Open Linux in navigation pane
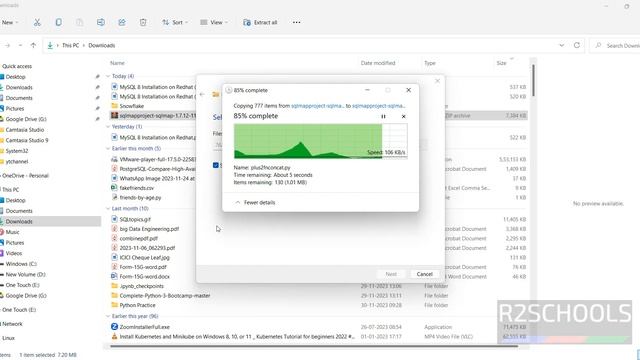This screenshot has height=360, width=640. 8,338
